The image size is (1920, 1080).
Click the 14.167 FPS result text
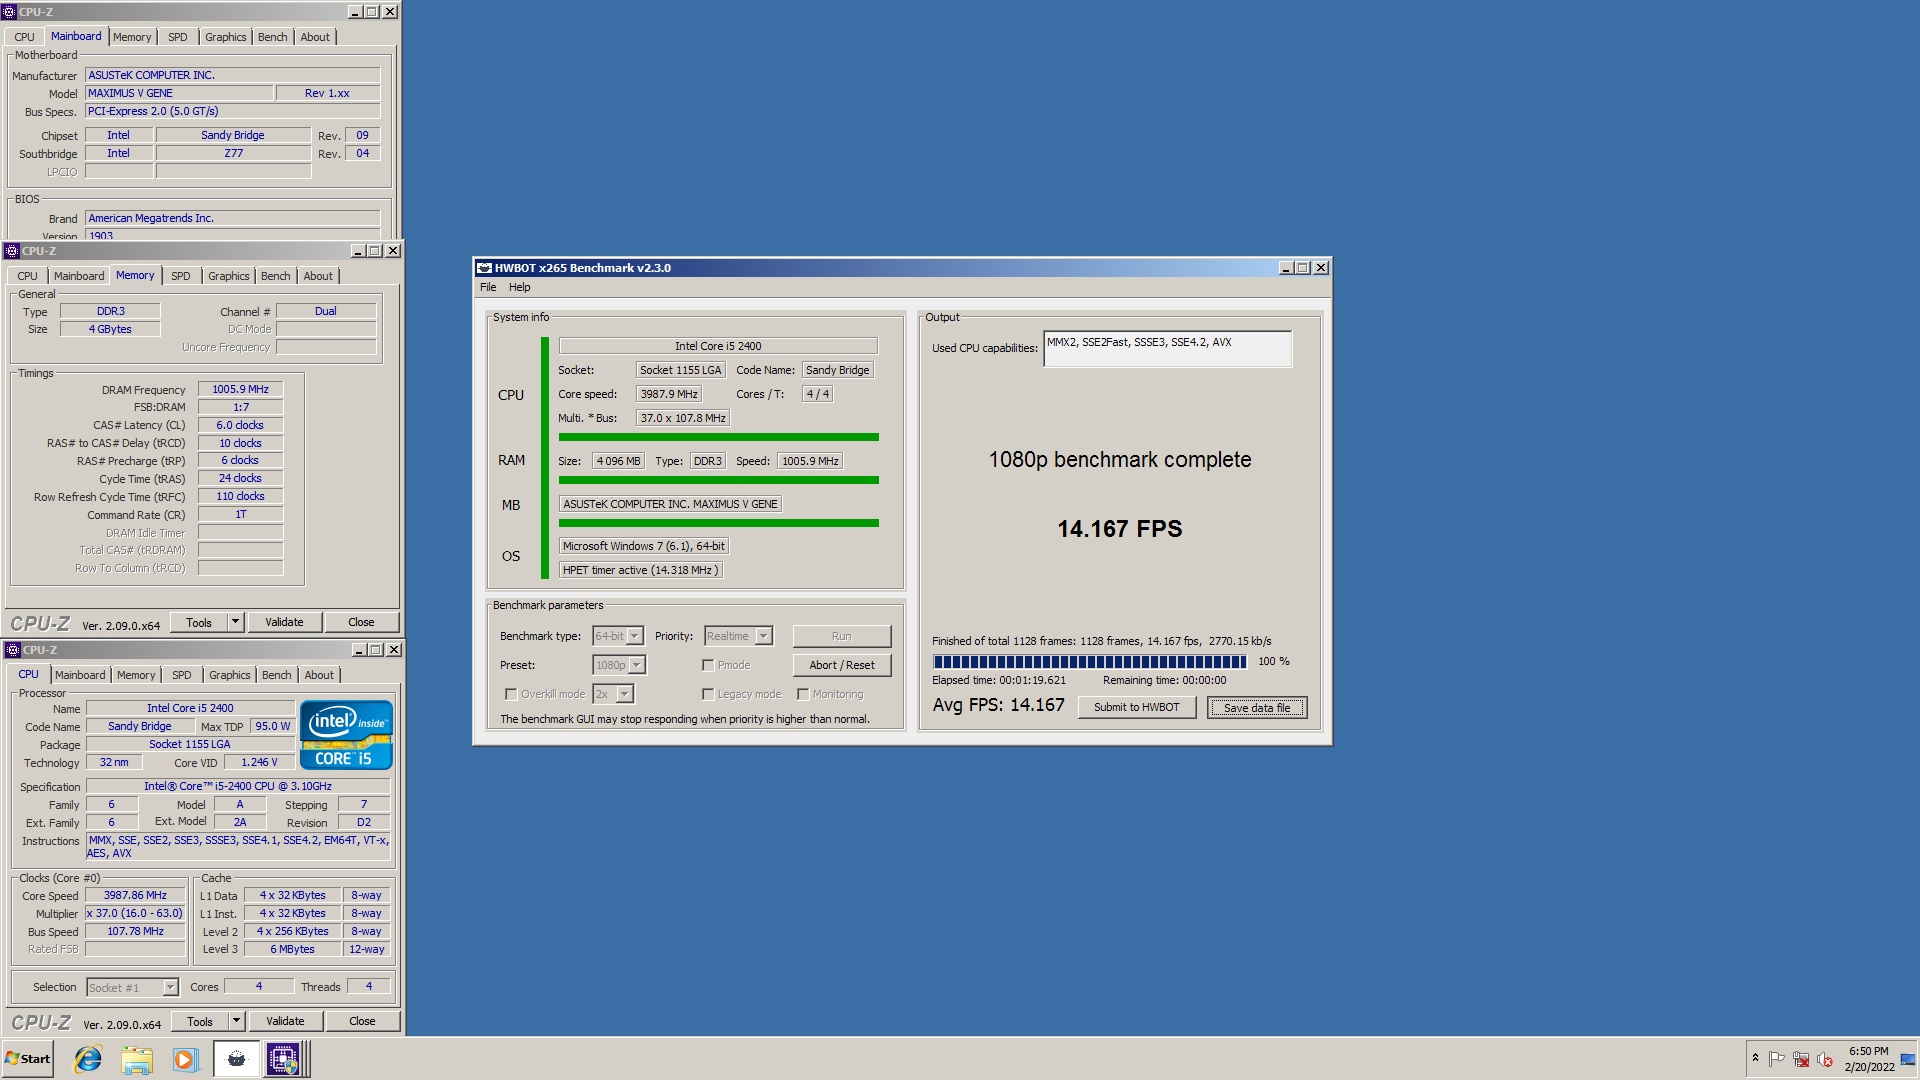coord(1120,529)
